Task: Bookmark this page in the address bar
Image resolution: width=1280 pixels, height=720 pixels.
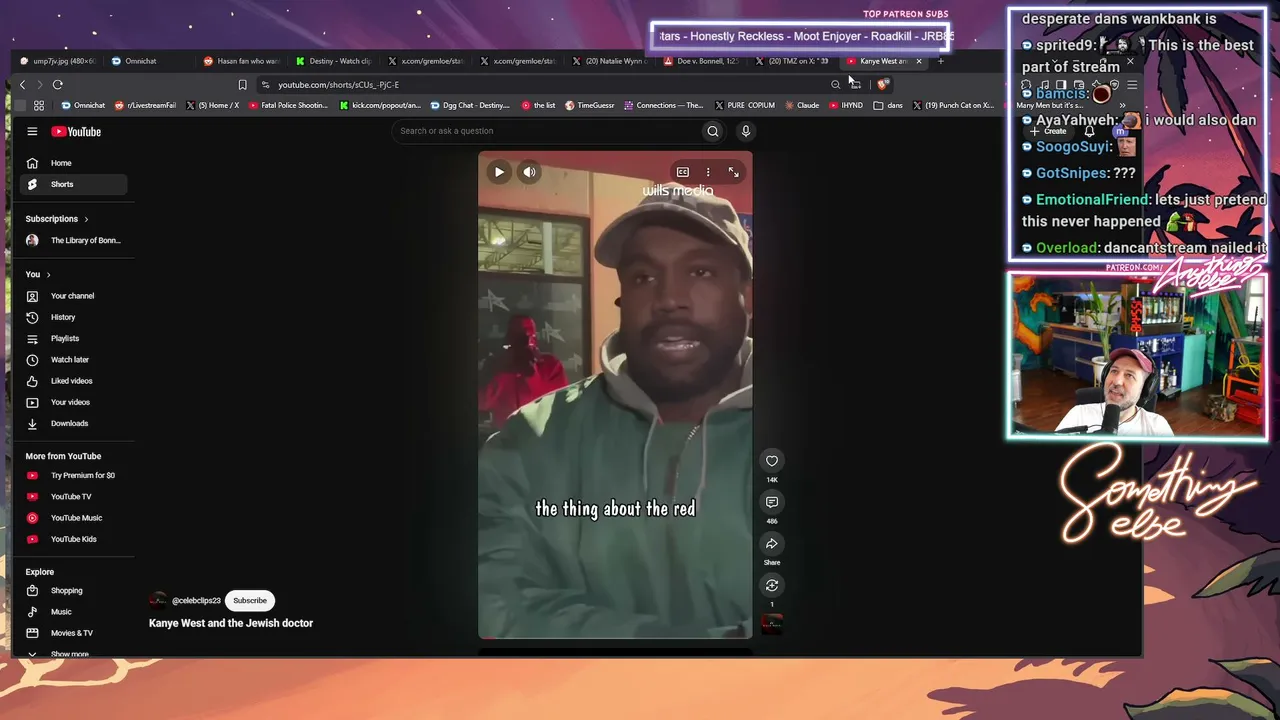Action: click(x=242, y=85)
